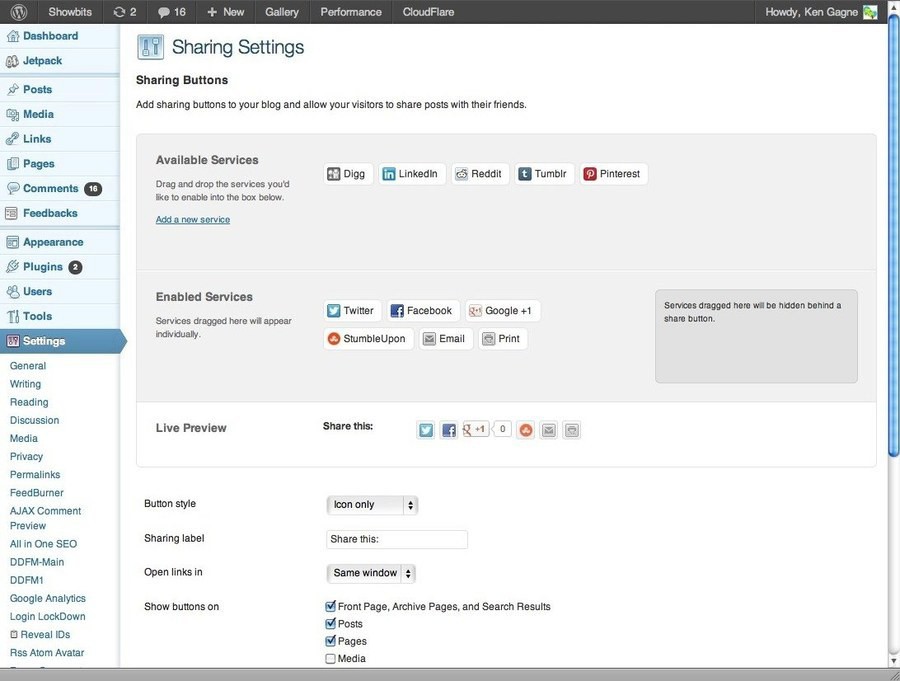The height and width of the screenshot is (681, 900).
Task: Click the print icon in Live Preview
Action: click(x=571, y=430)
